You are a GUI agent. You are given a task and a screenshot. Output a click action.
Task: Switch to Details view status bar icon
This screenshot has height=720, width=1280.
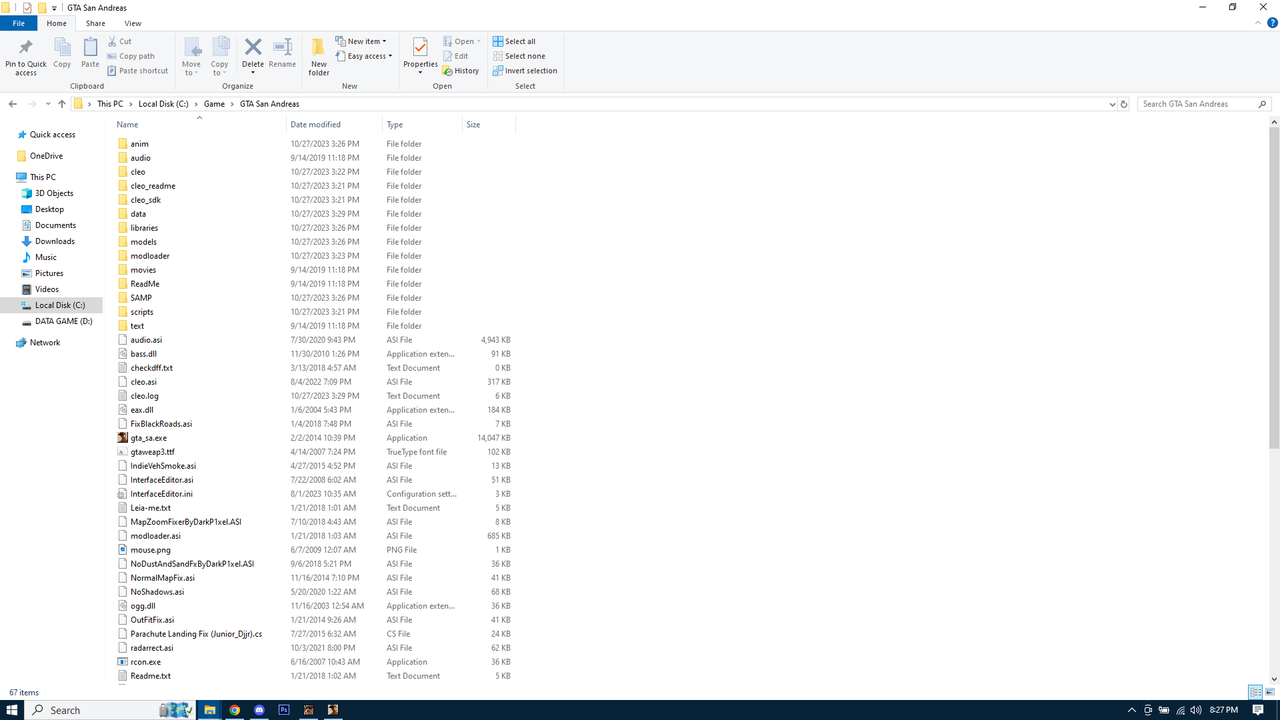tap(1255, 692)
